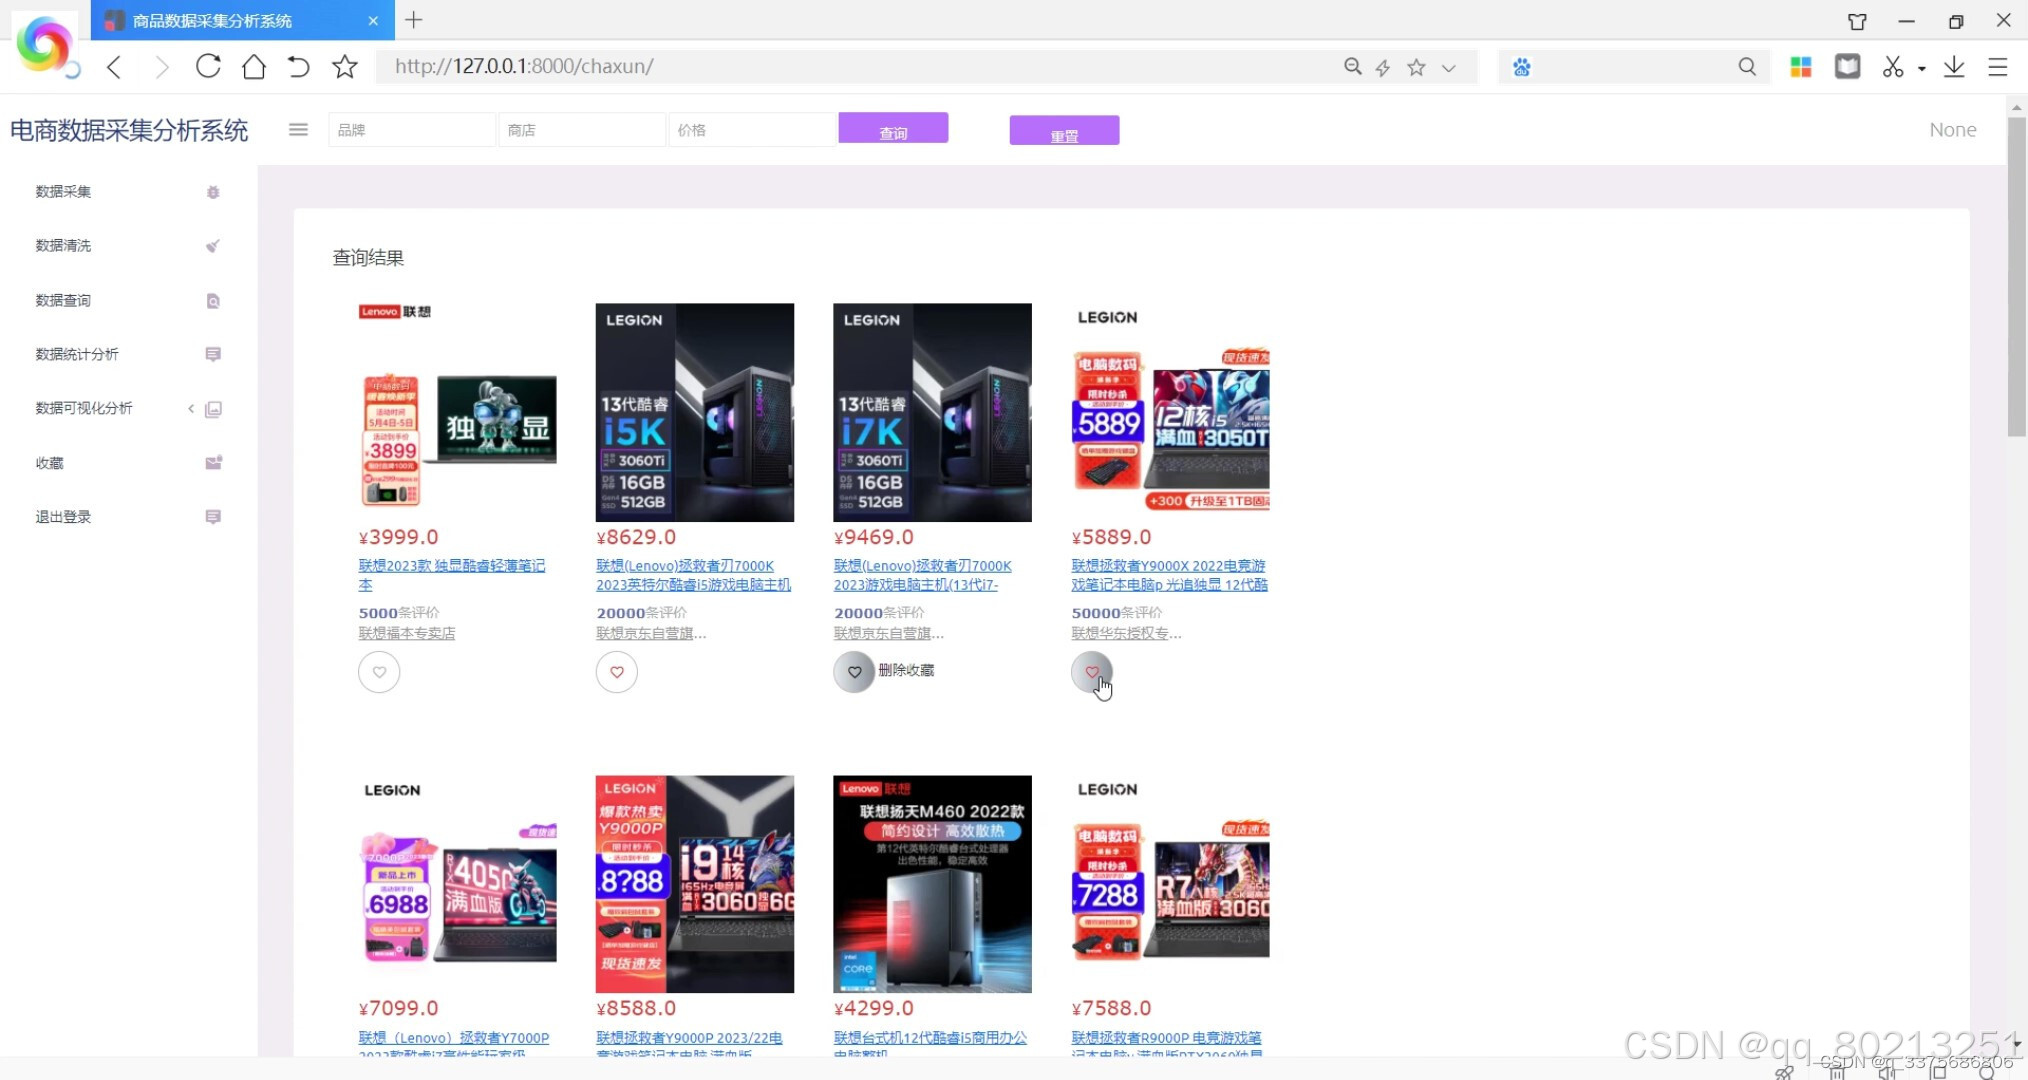This screenshot has height=1080, width=2028.
Task: Click the vertical page scrollbar thumb
Action: 2016,275
